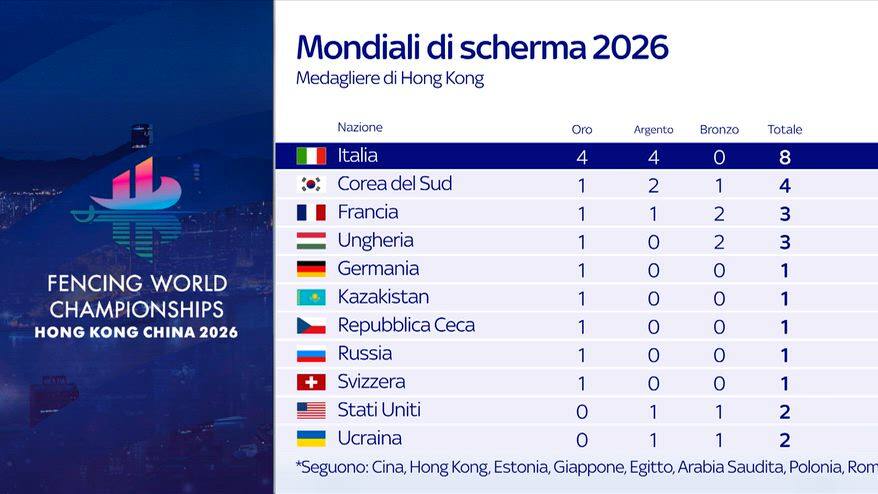Viewport: 878px width, 494px height.
Task: Click the Seguono footnote text
Action: (586, 467)
